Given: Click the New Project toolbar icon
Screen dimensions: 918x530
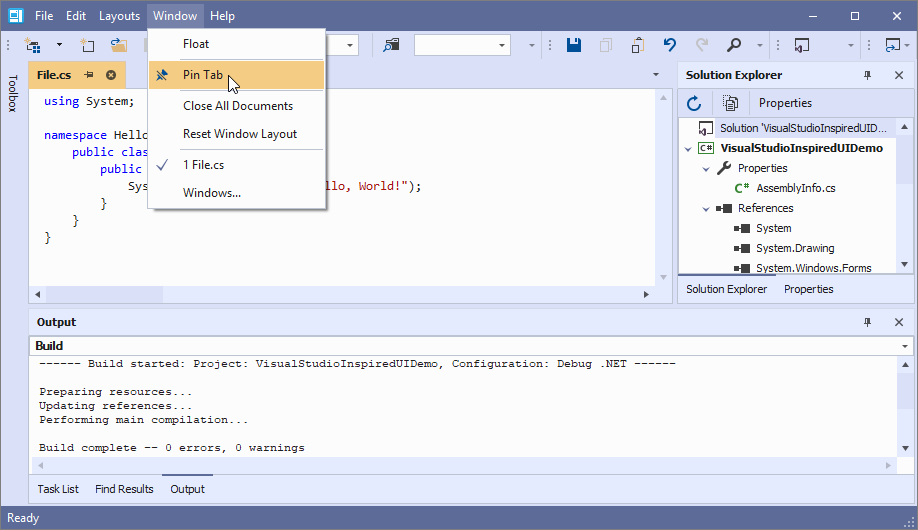Looking at the screenshot, I should tap(33, 45).
